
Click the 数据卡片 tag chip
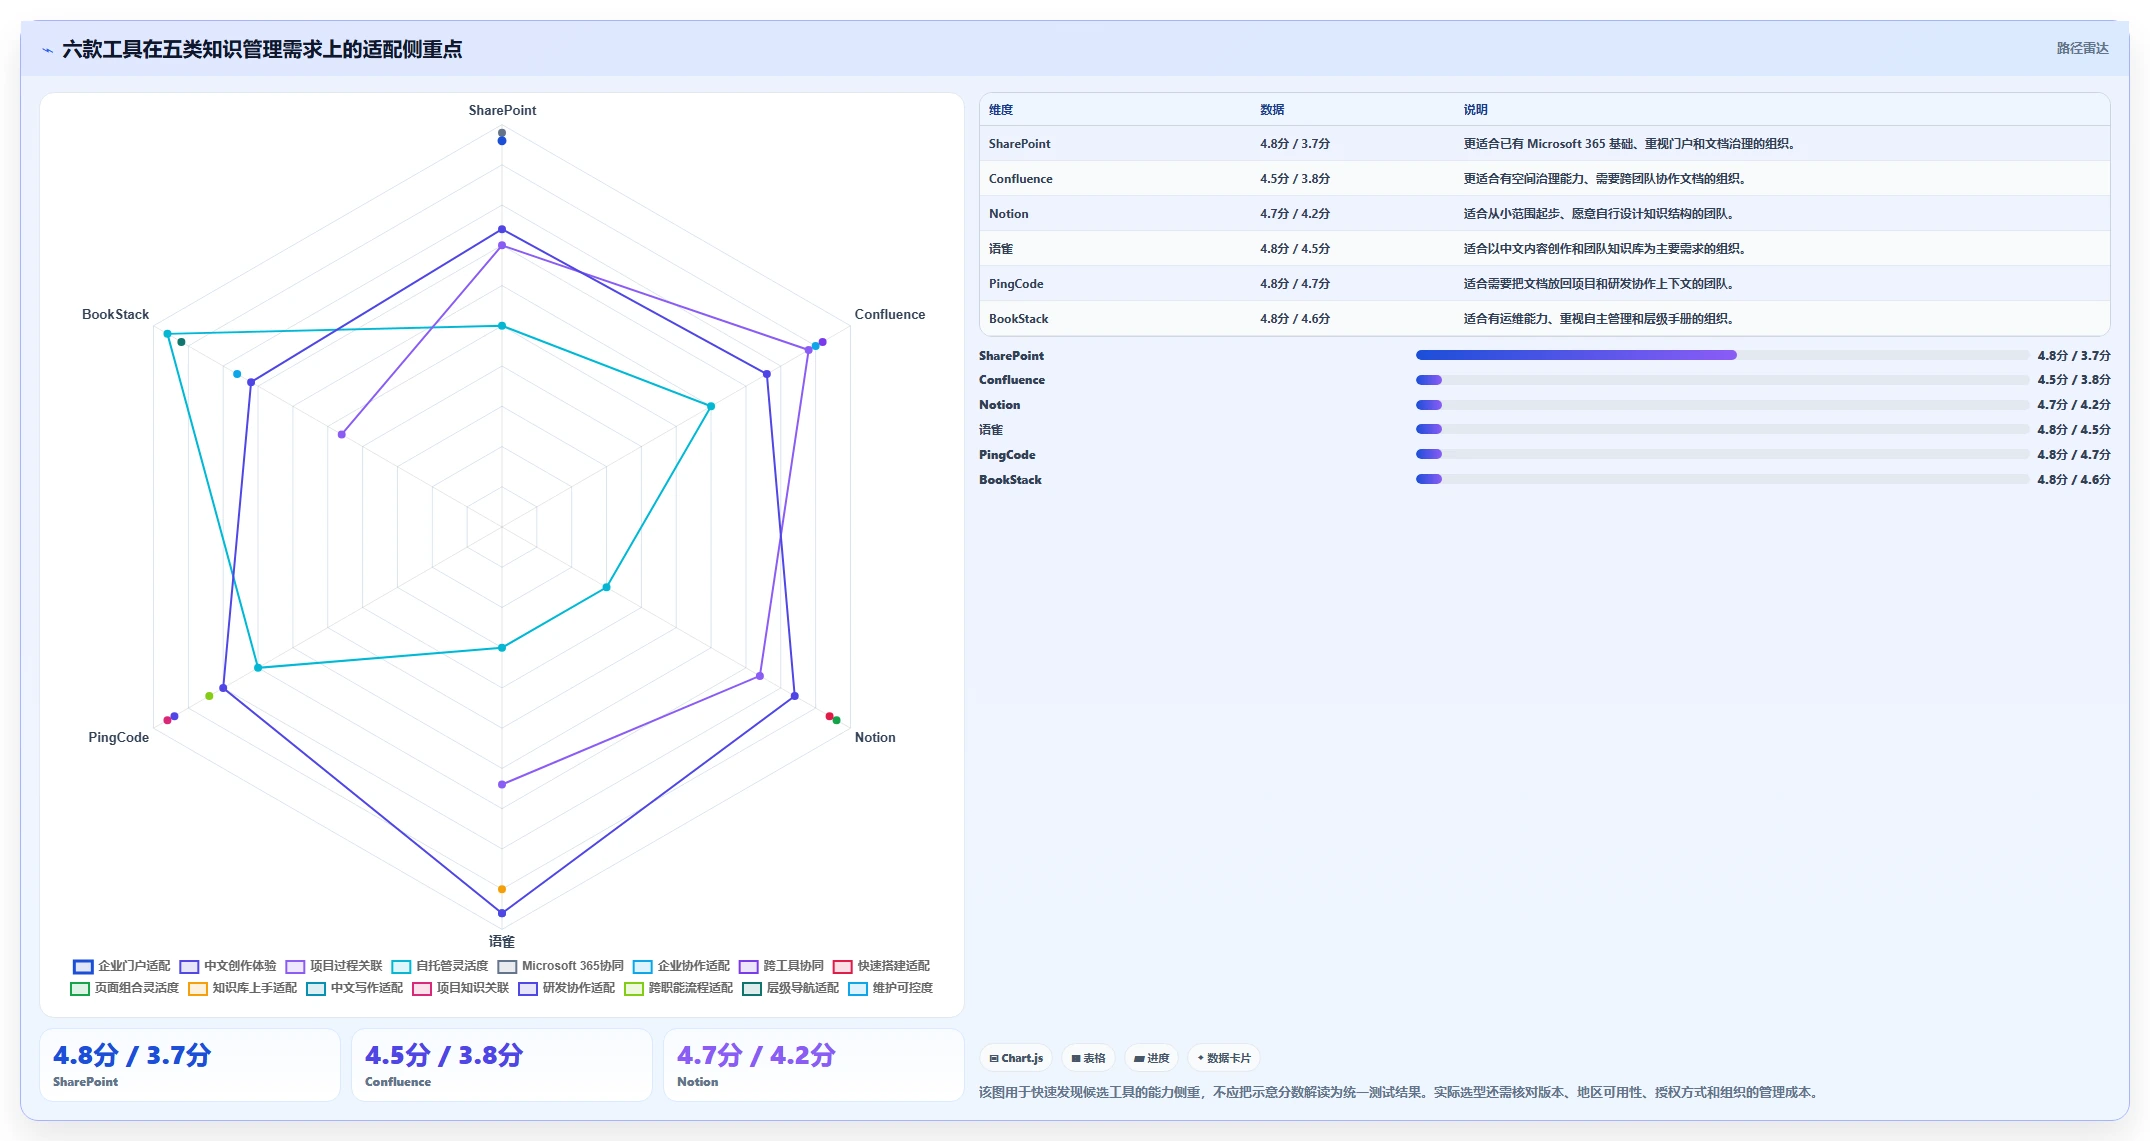(x=1224, y=1058)
